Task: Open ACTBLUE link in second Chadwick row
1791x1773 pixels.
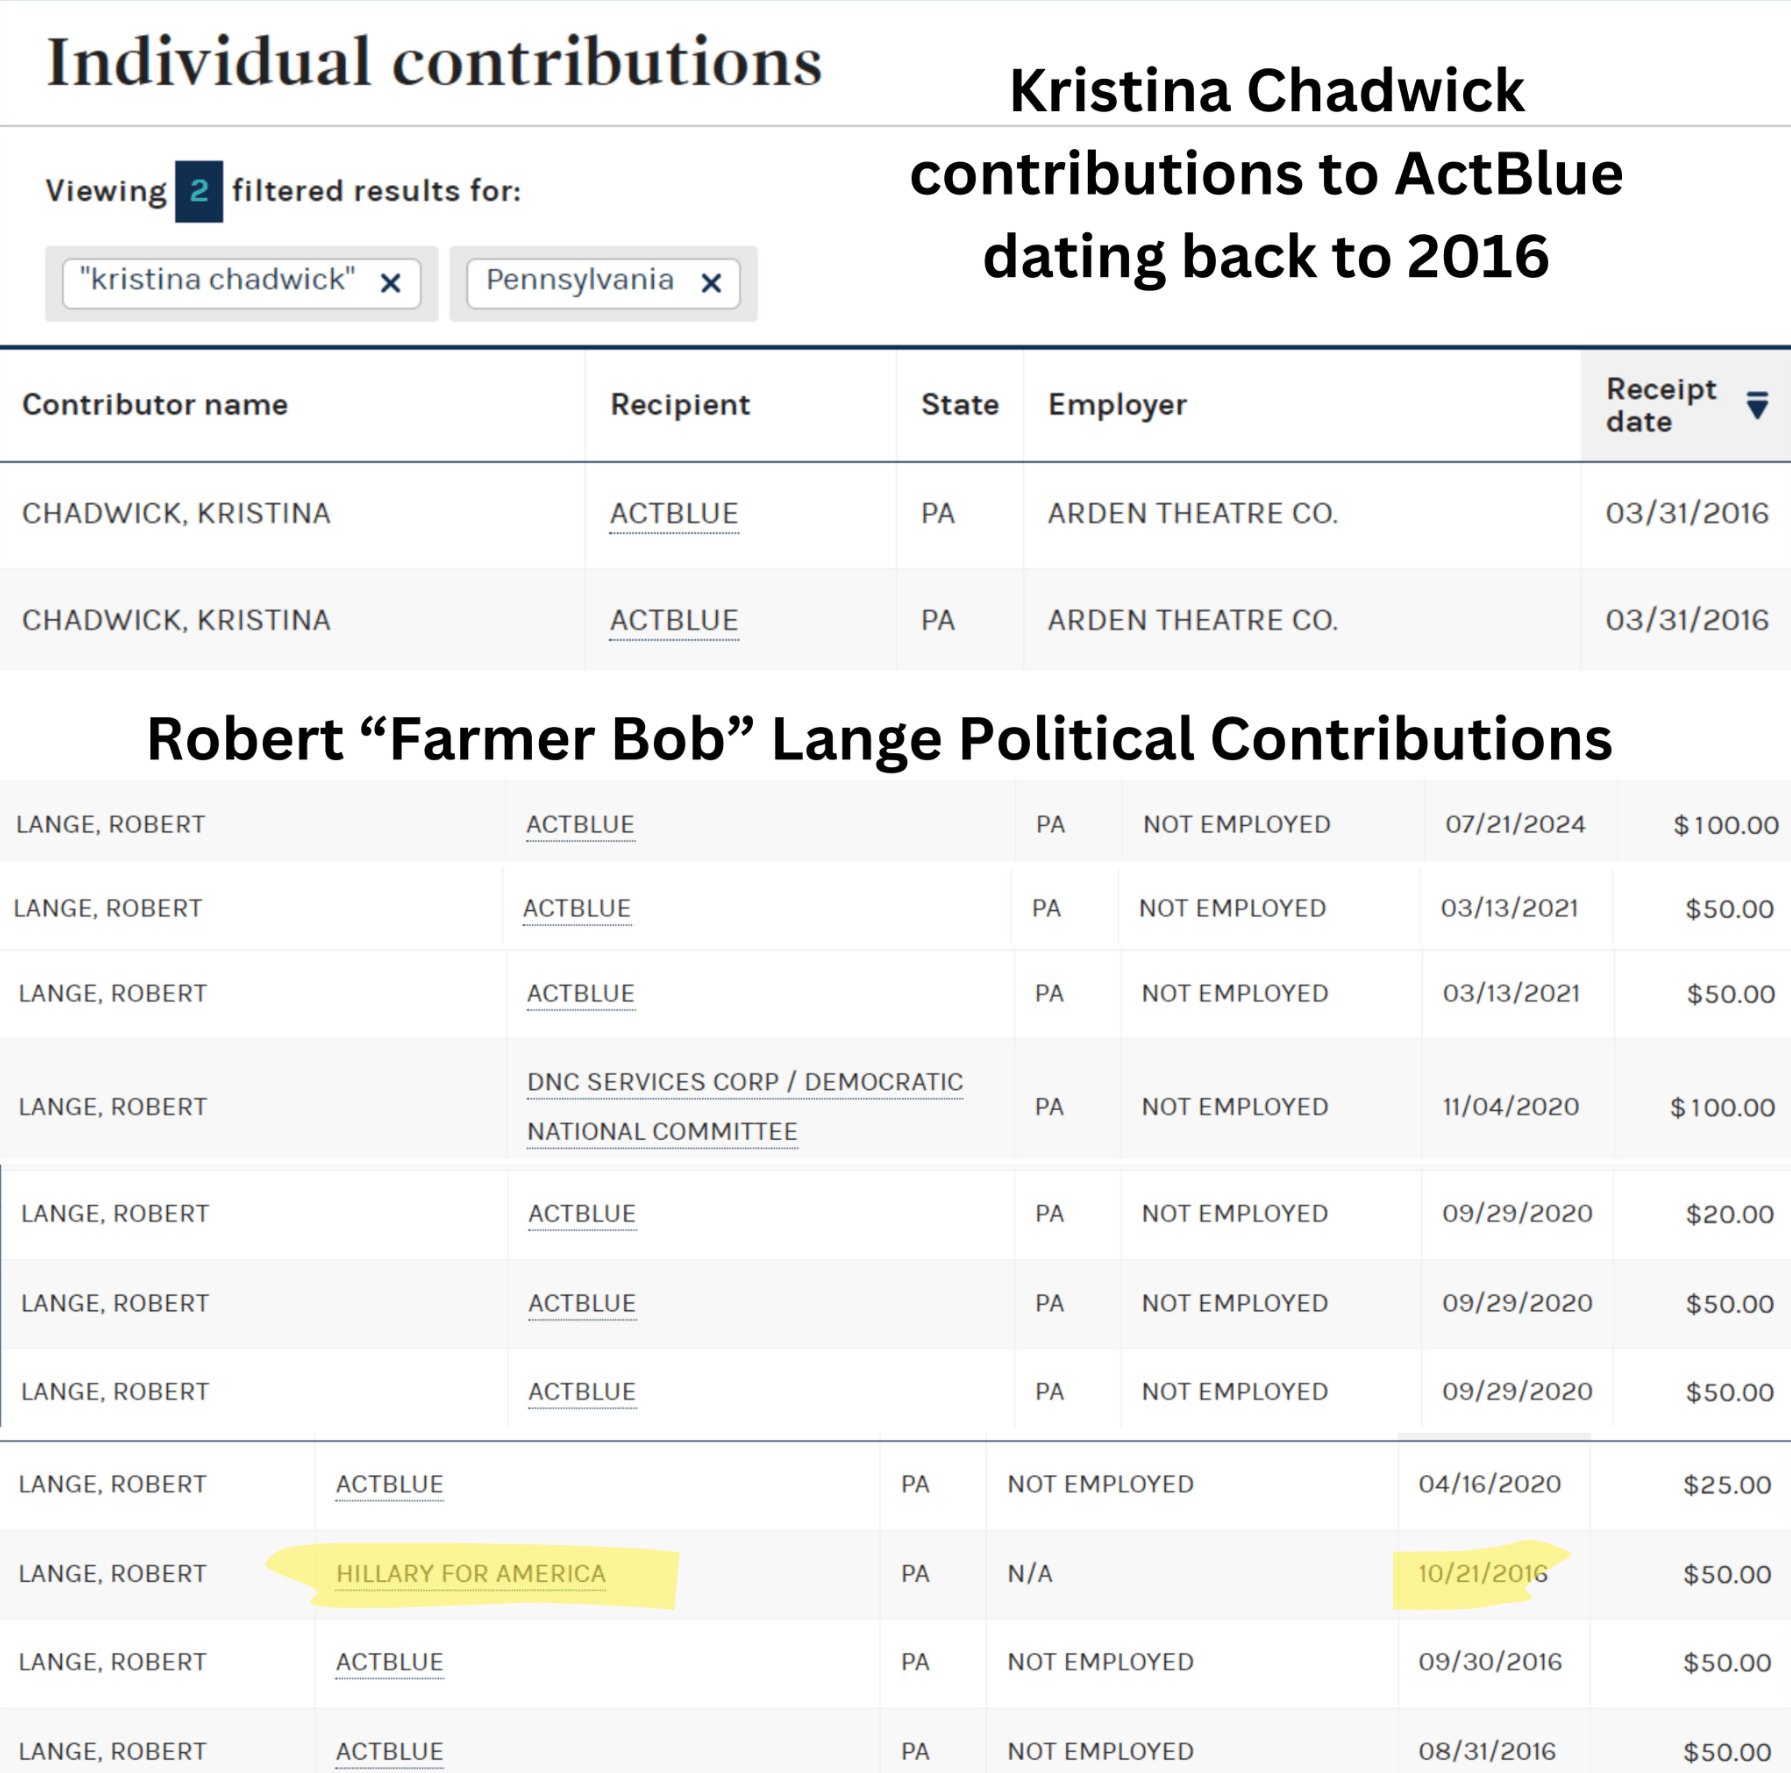Action: click(x=674, y=621)
